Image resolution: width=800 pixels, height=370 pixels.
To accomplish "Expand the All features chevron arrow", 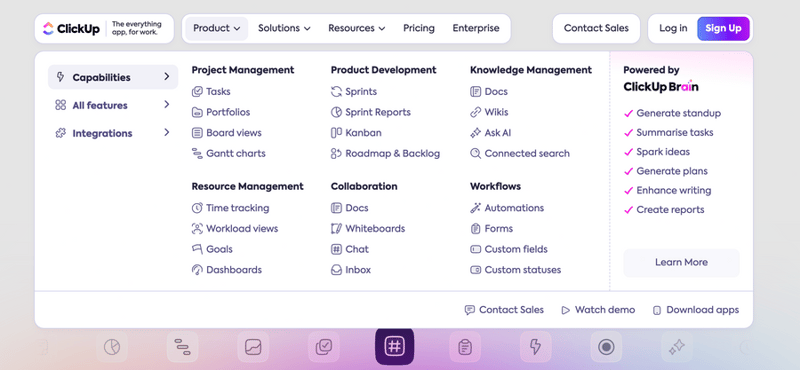I will [166, 105].
